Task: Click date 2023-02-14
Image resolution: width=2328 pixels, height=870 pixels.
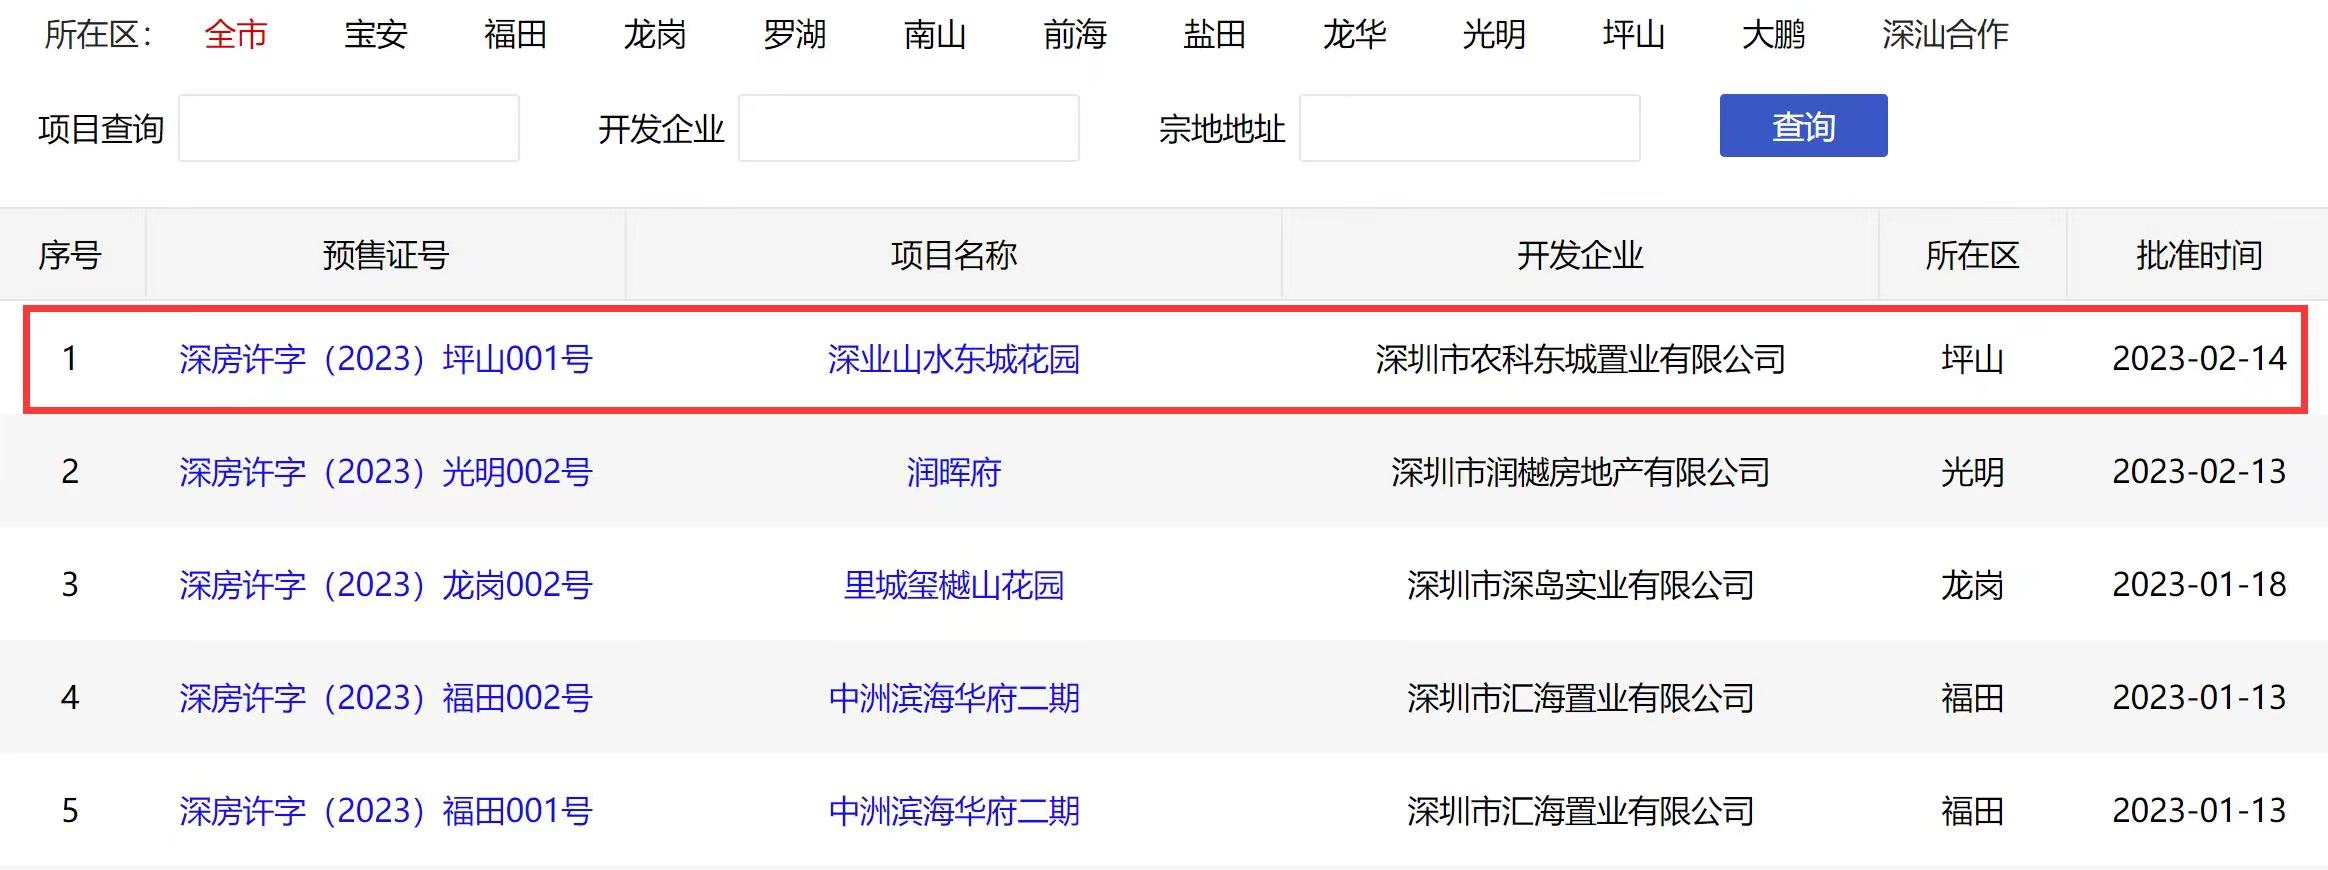Action: (2200, 359)
